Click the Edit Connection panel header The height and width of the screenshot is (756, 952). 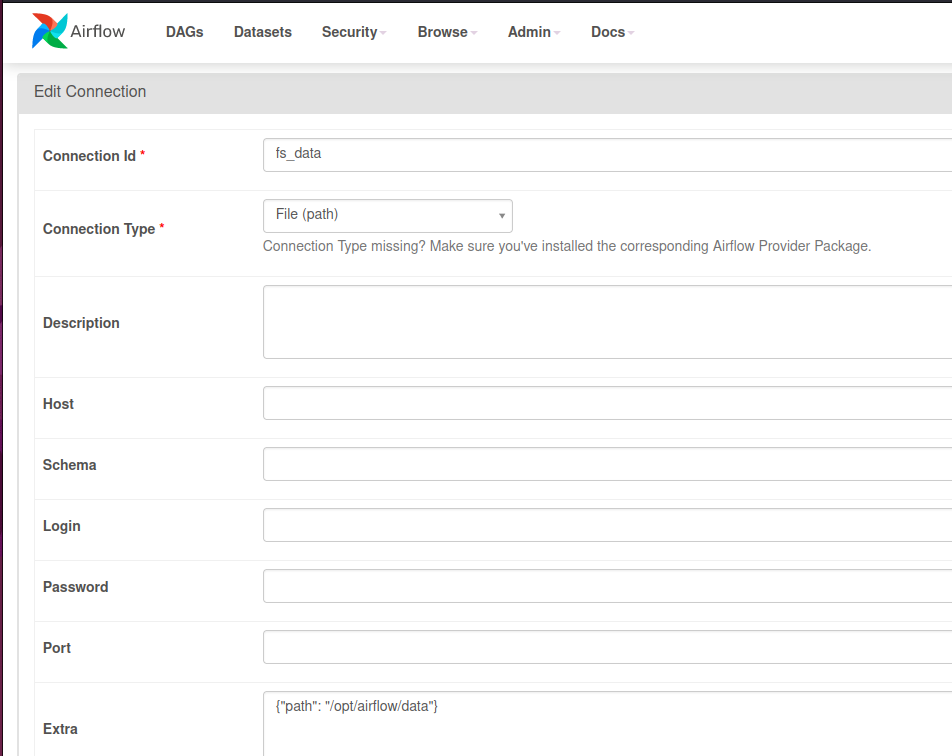484,93
